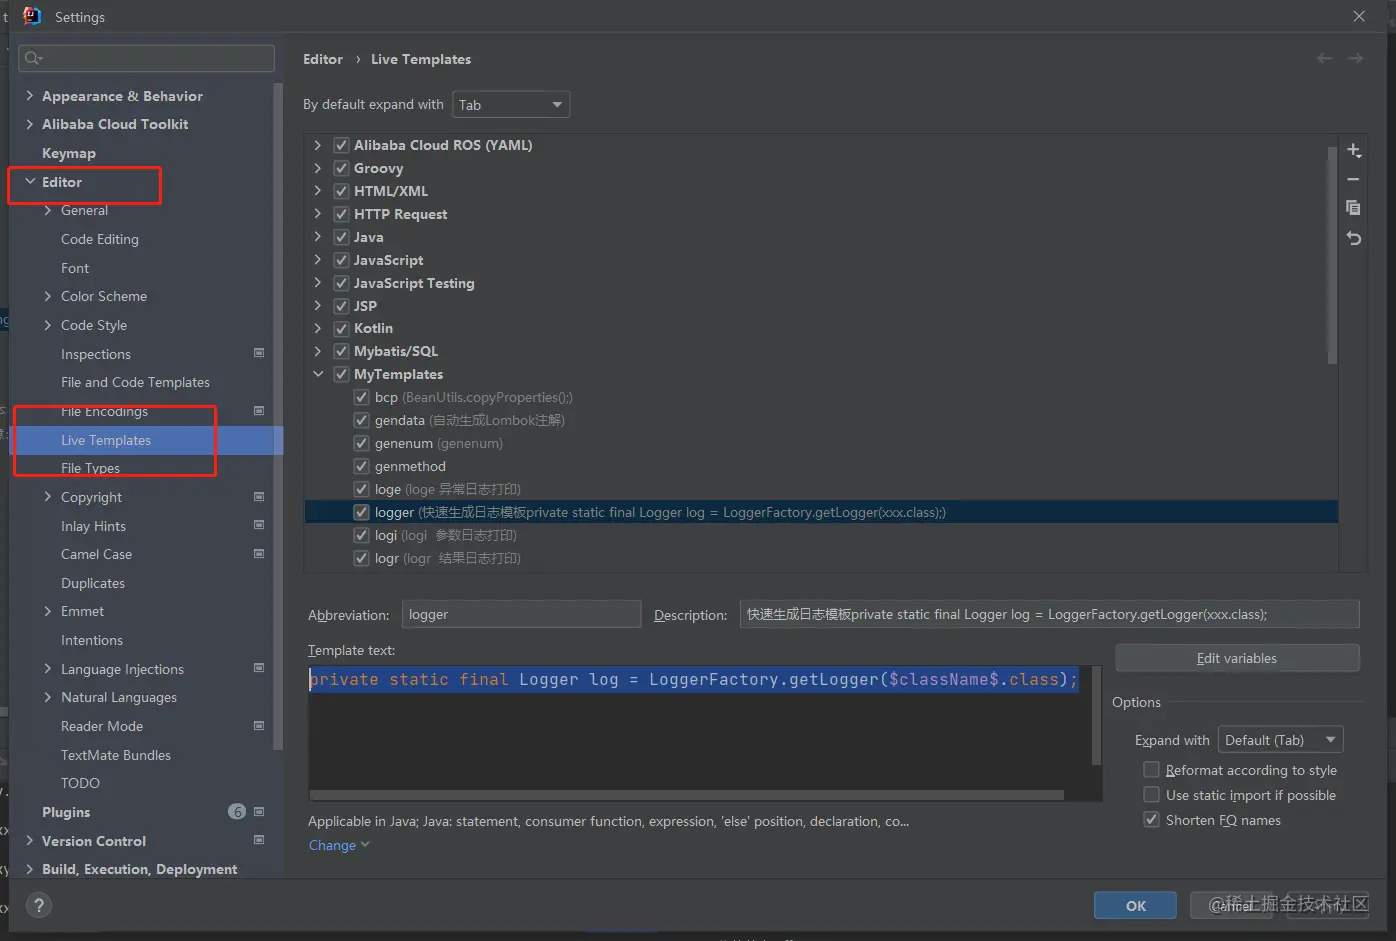
Task: Expand the Color Scheme node
Action: (x=48, y=296)
